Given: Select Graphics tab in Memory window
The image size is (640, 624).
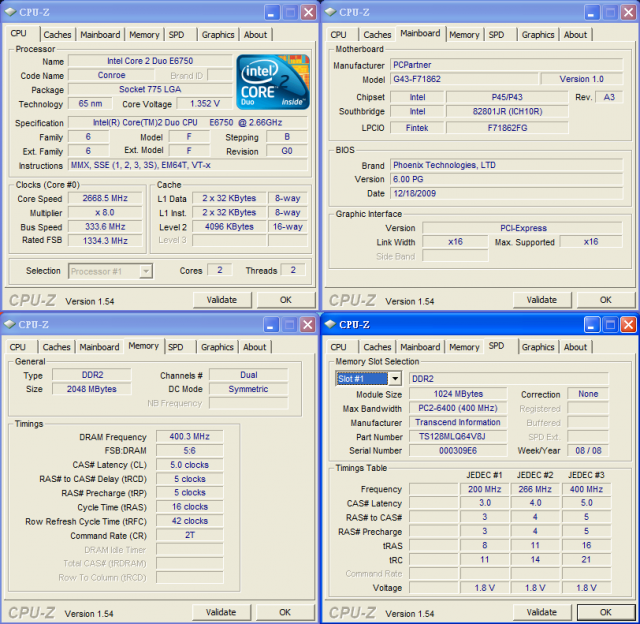Looking at the screenshot, I should coord(217,347).
